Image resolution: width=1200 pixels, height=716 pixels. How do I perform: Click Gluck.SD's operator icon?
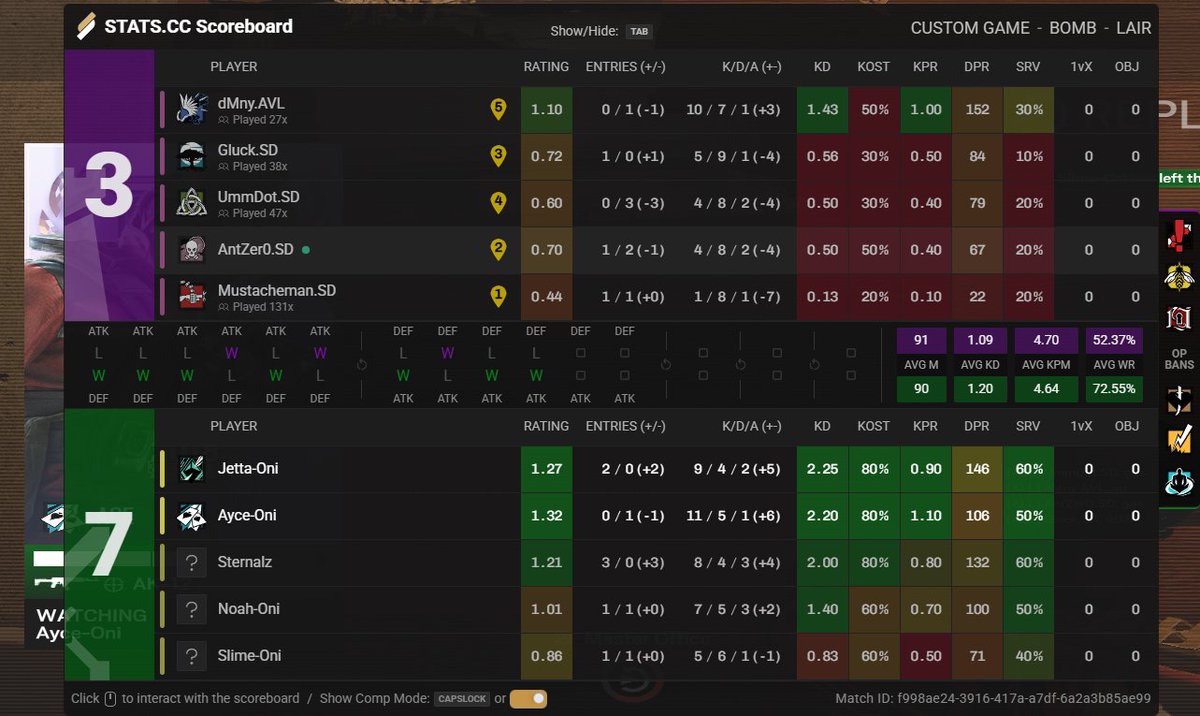pyautogui.click(x=192, y=156)
